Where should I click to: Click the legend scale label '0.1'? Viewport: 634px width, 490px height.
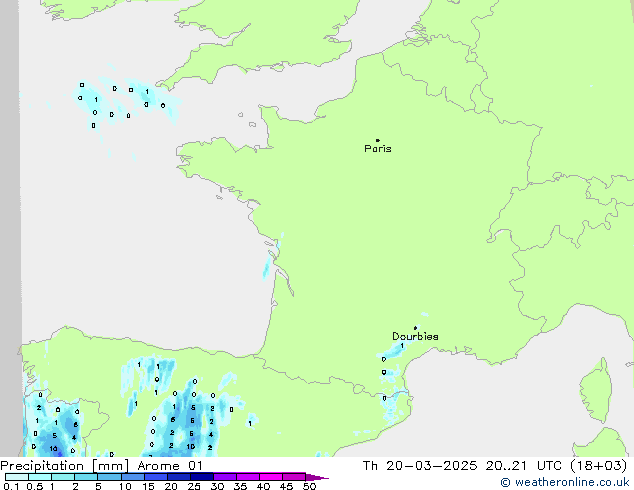coord(10,486)
